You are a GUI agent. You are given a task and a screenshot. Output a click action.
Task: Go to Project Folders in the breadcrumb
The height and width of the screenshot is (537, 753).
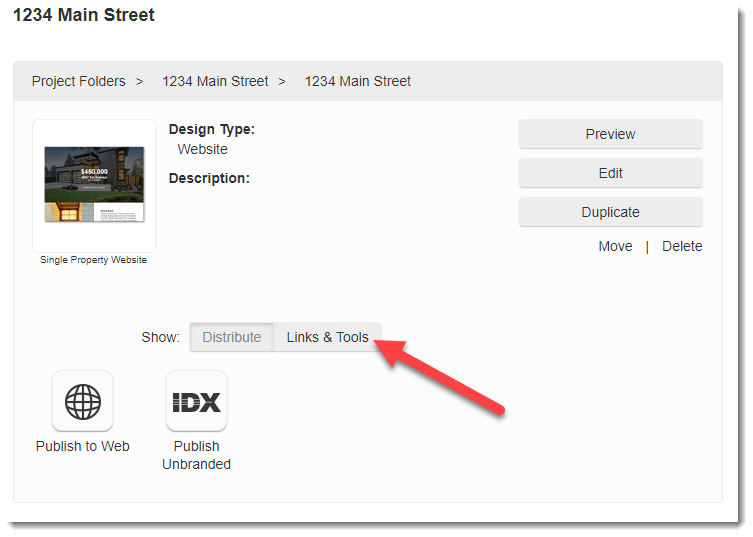coord(79,81)
